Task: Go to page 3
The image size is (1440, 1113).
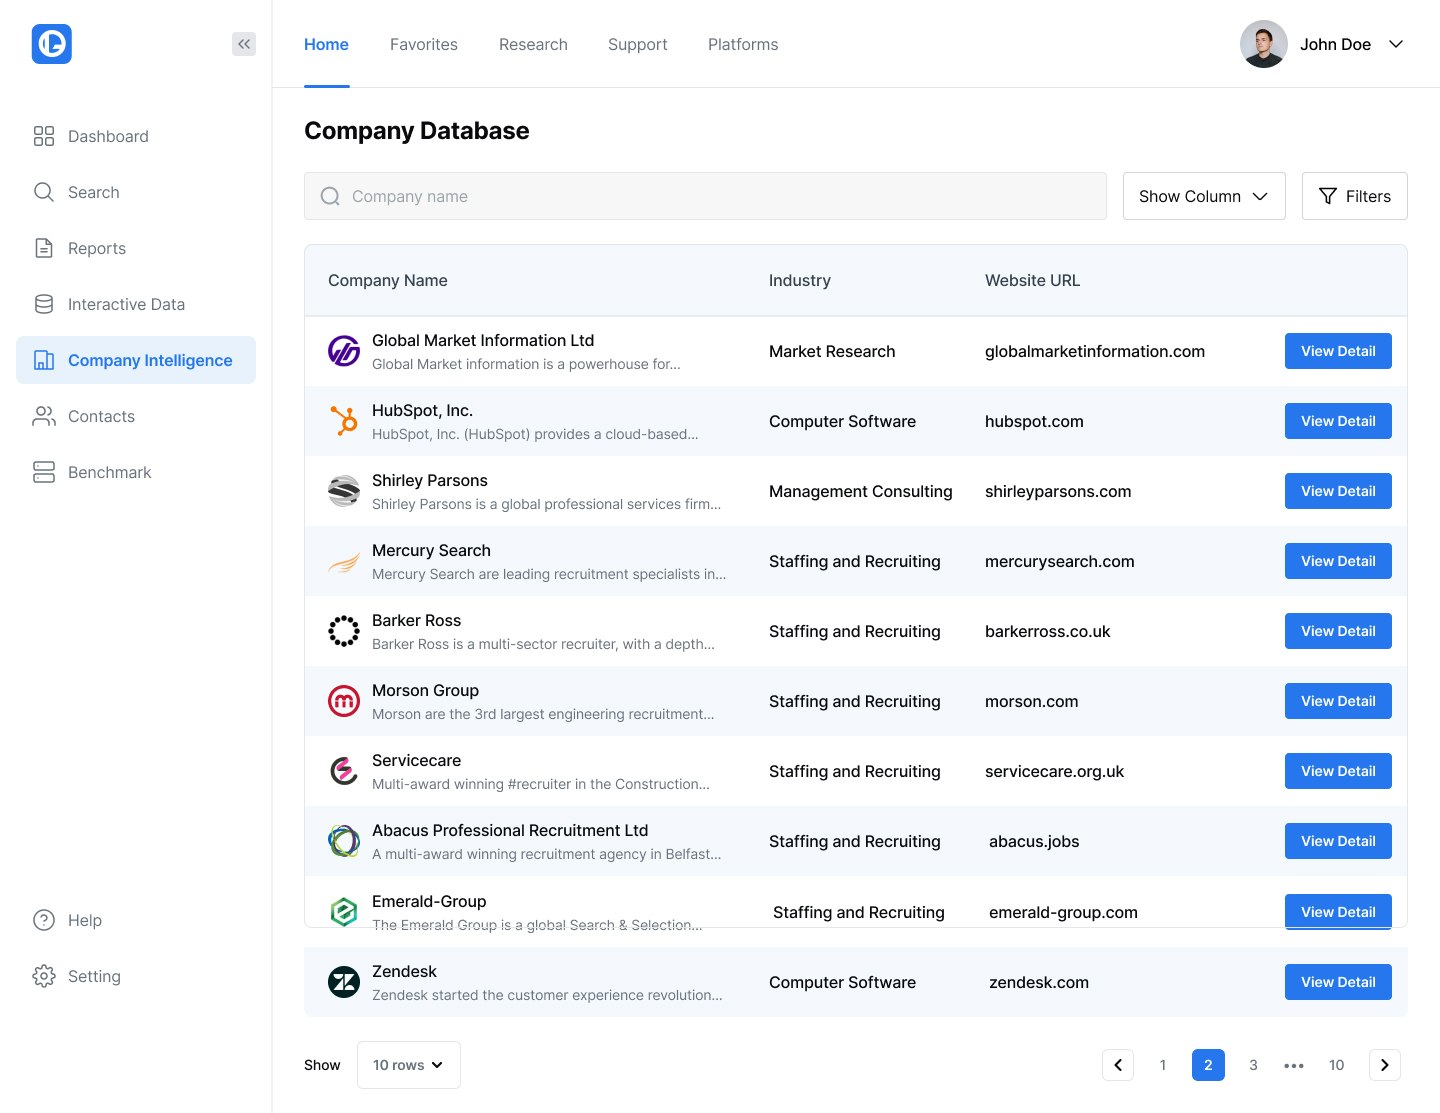Action: pyautogui.click(x=1253, y=1065)
